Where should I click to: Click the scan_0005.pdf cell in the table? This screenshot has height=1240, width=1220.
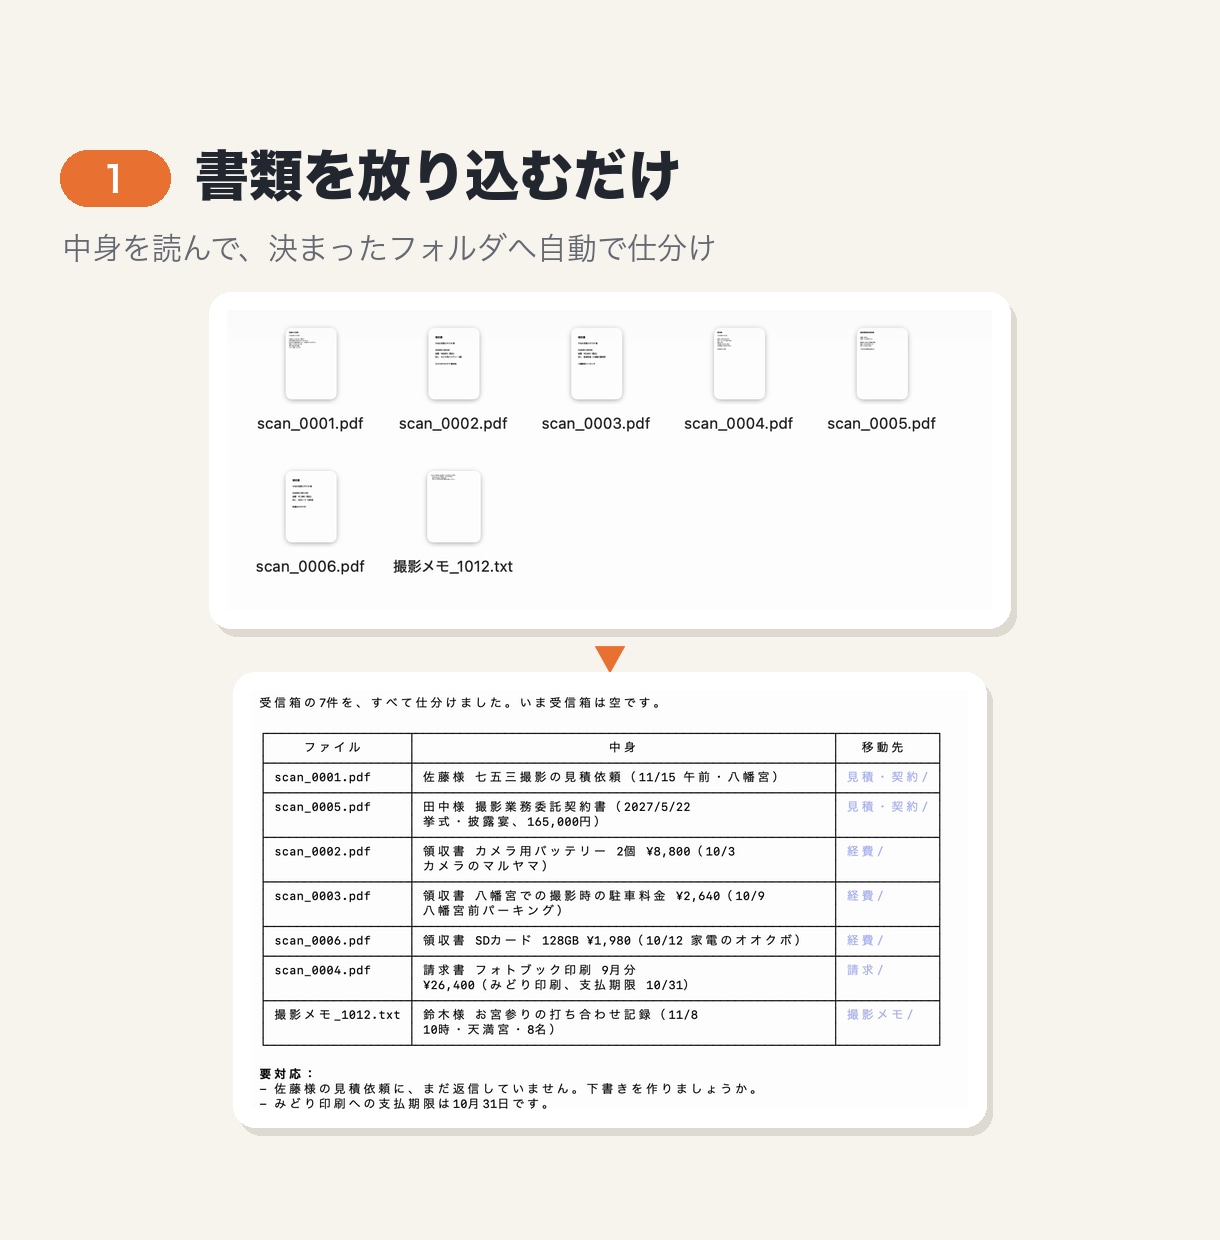[x=337, y=814]
